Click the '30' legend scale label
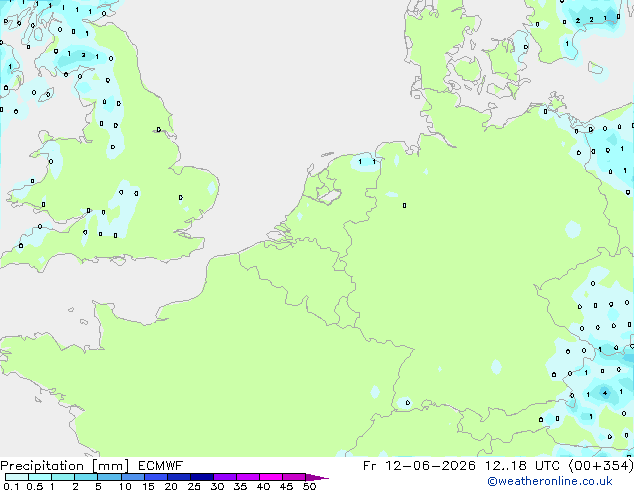Viewport: 634px width, 490px height. pos(217,486)
